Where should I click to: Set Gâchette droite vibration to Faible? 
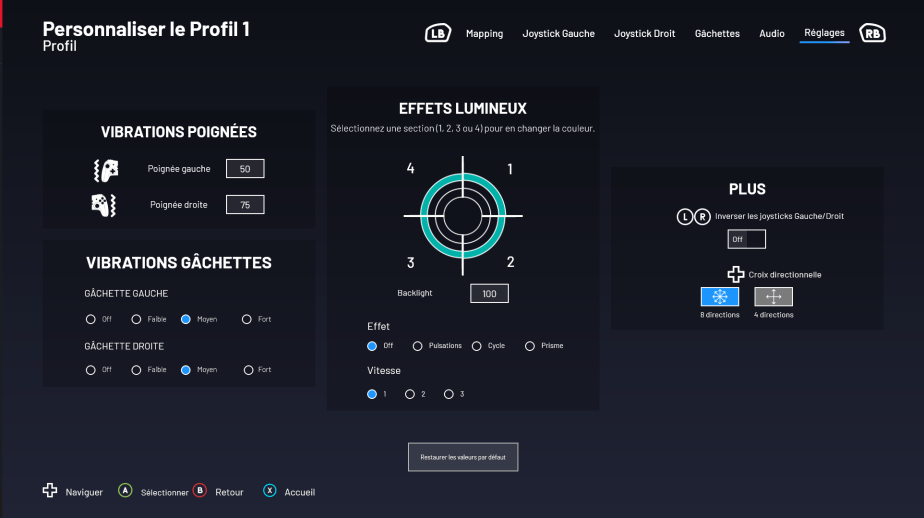click(x=137, y=370)
